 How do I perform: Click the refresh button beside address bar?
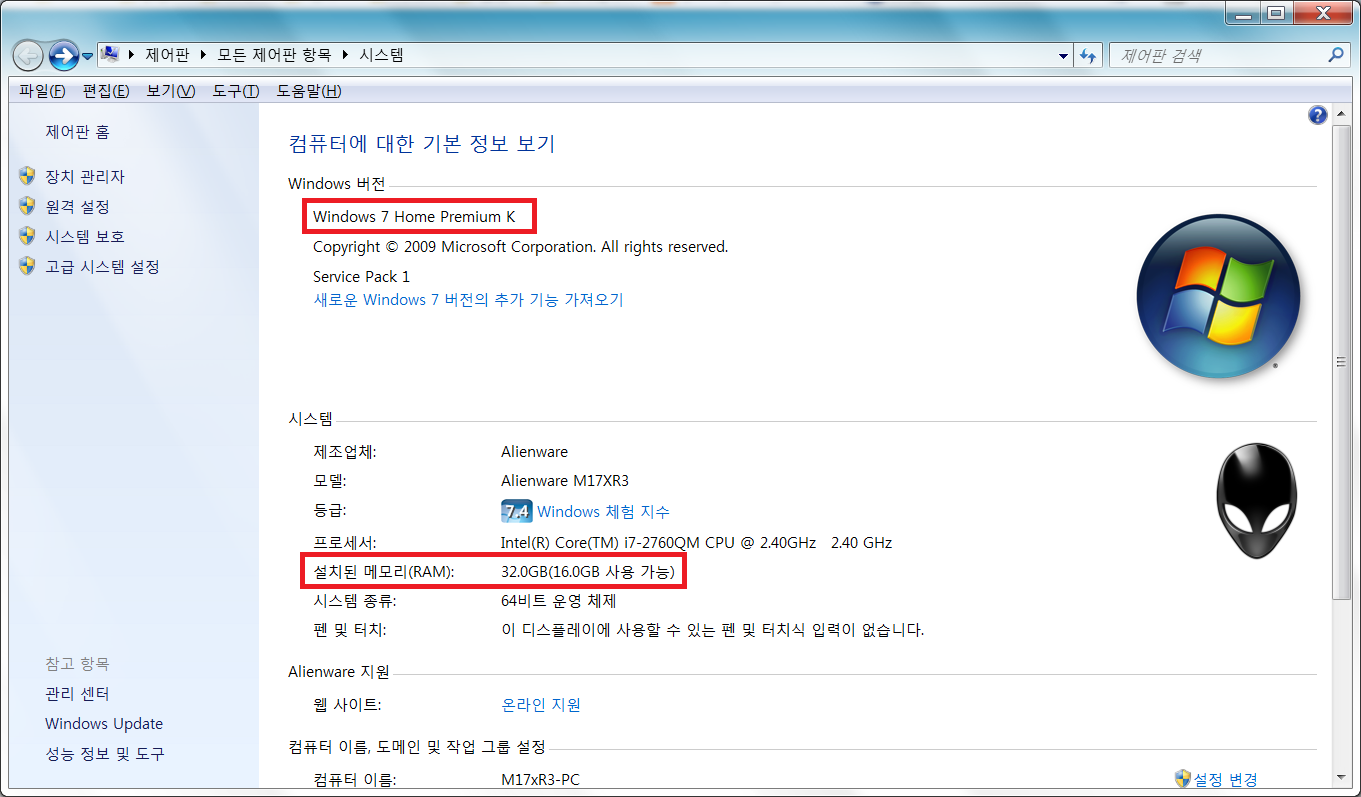click(1088, 56)
